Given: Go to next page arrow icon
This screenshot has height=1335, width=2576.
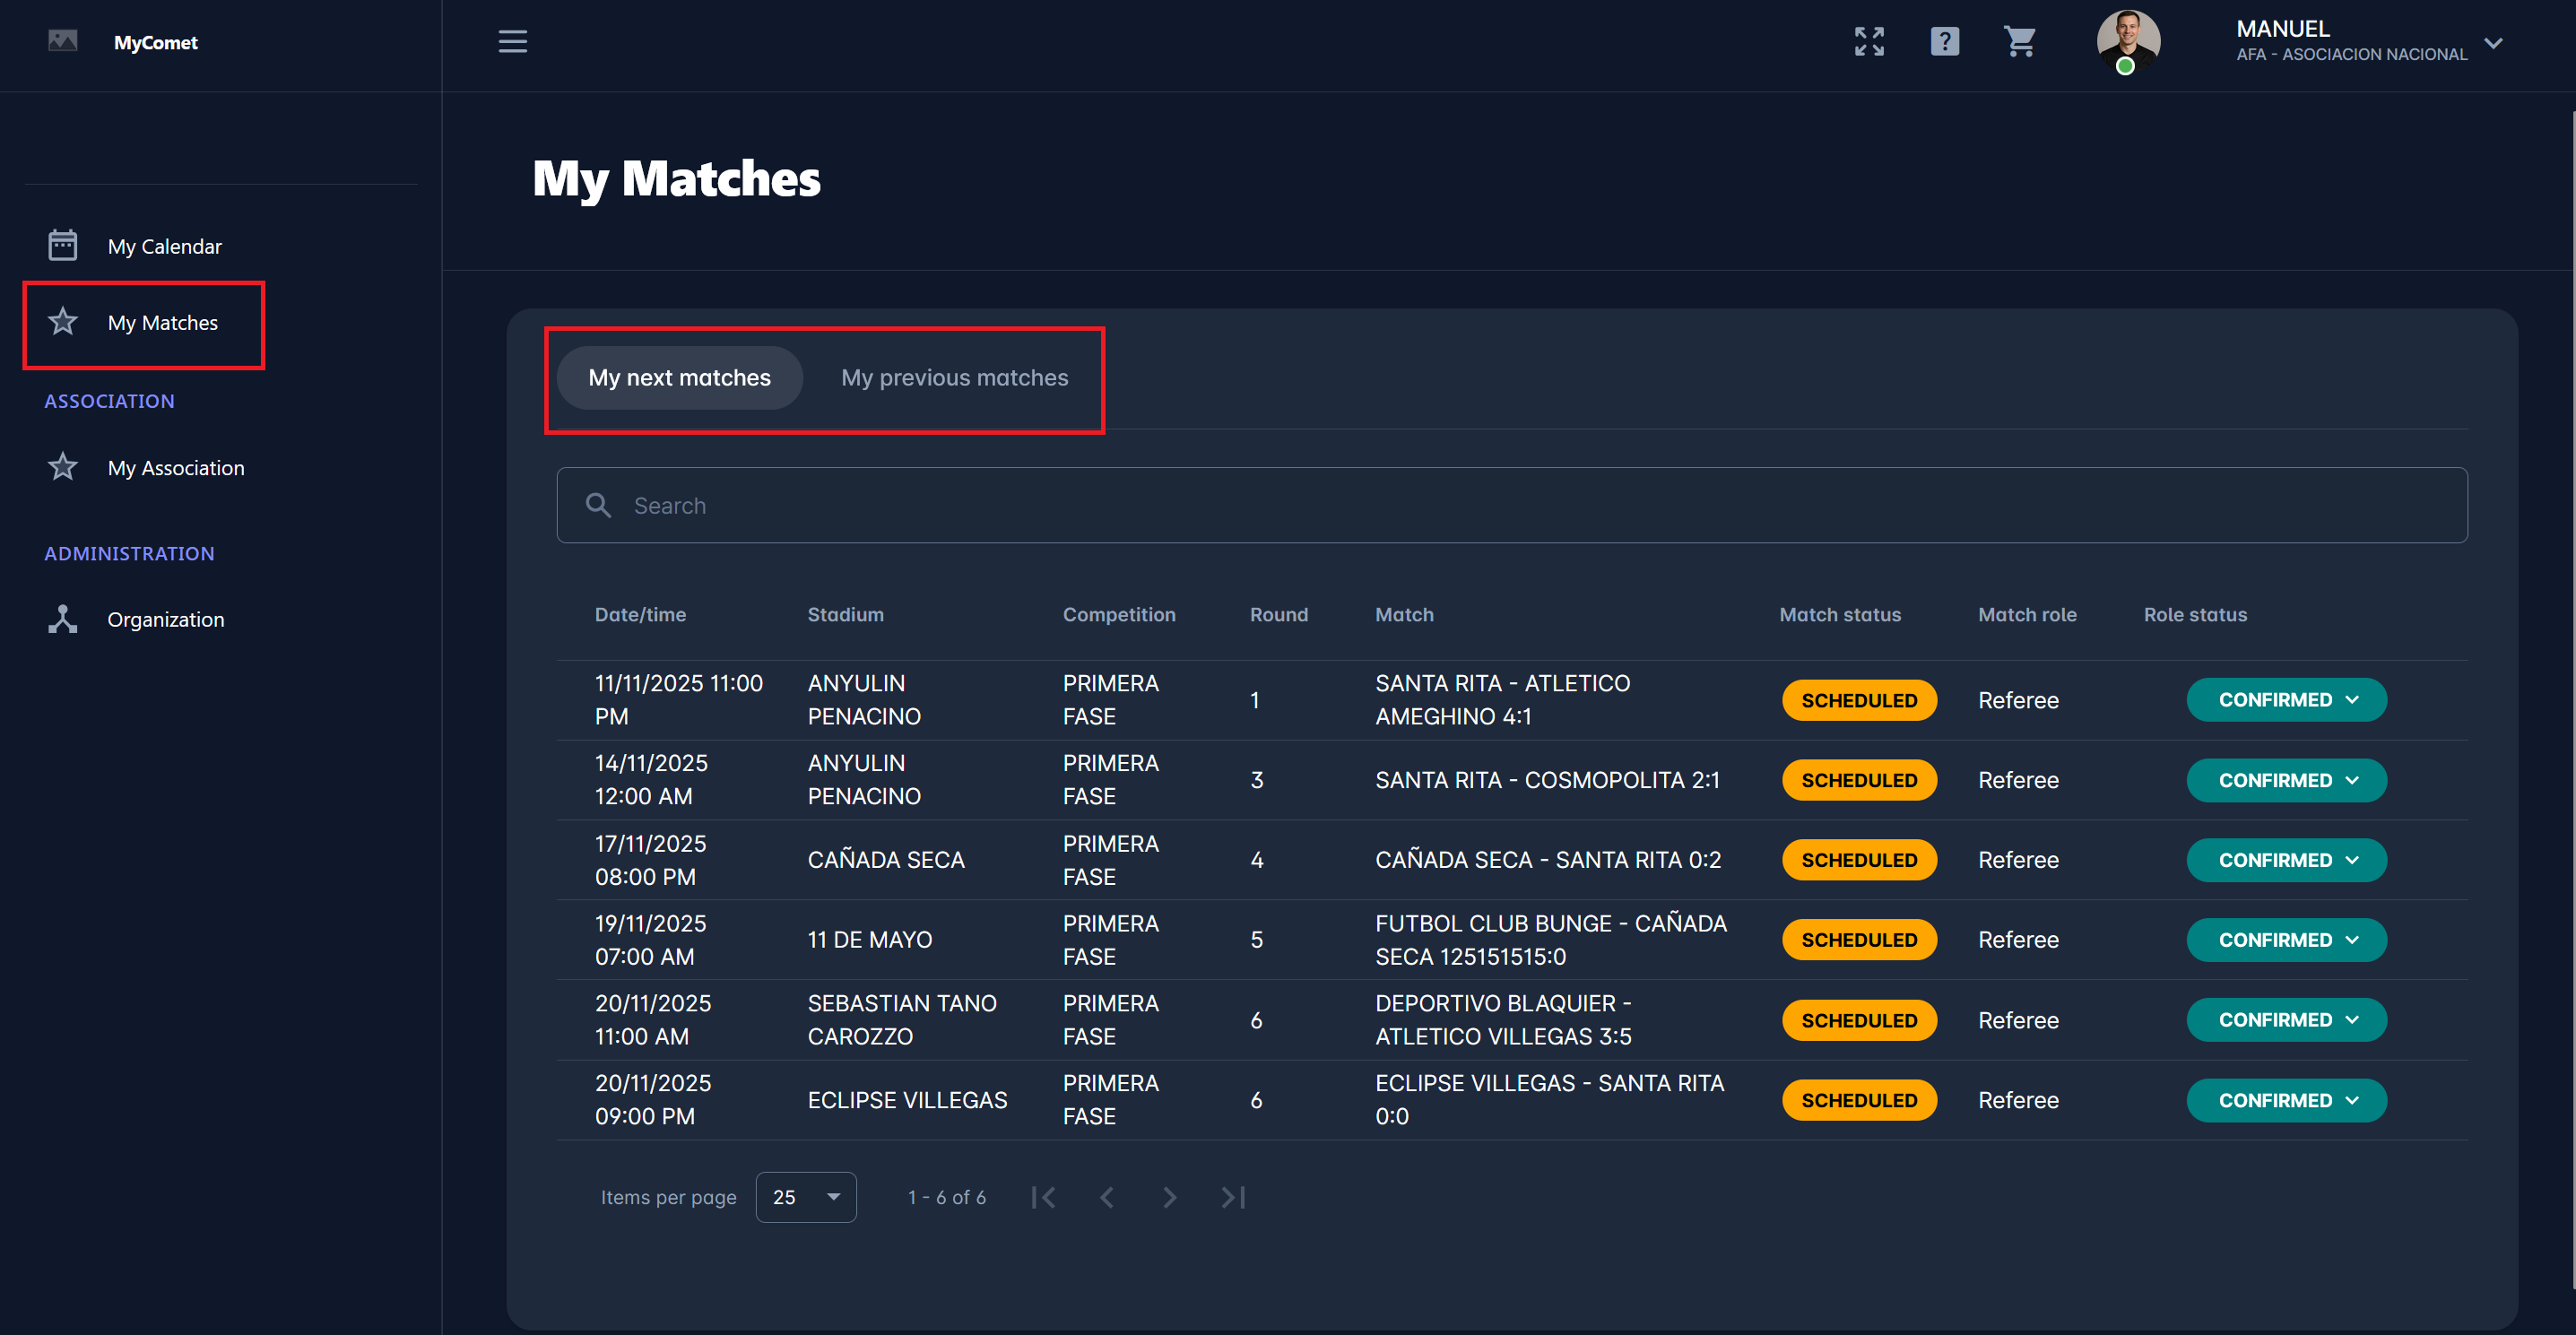Looking at the screenshot, I should point(1169,1197).
